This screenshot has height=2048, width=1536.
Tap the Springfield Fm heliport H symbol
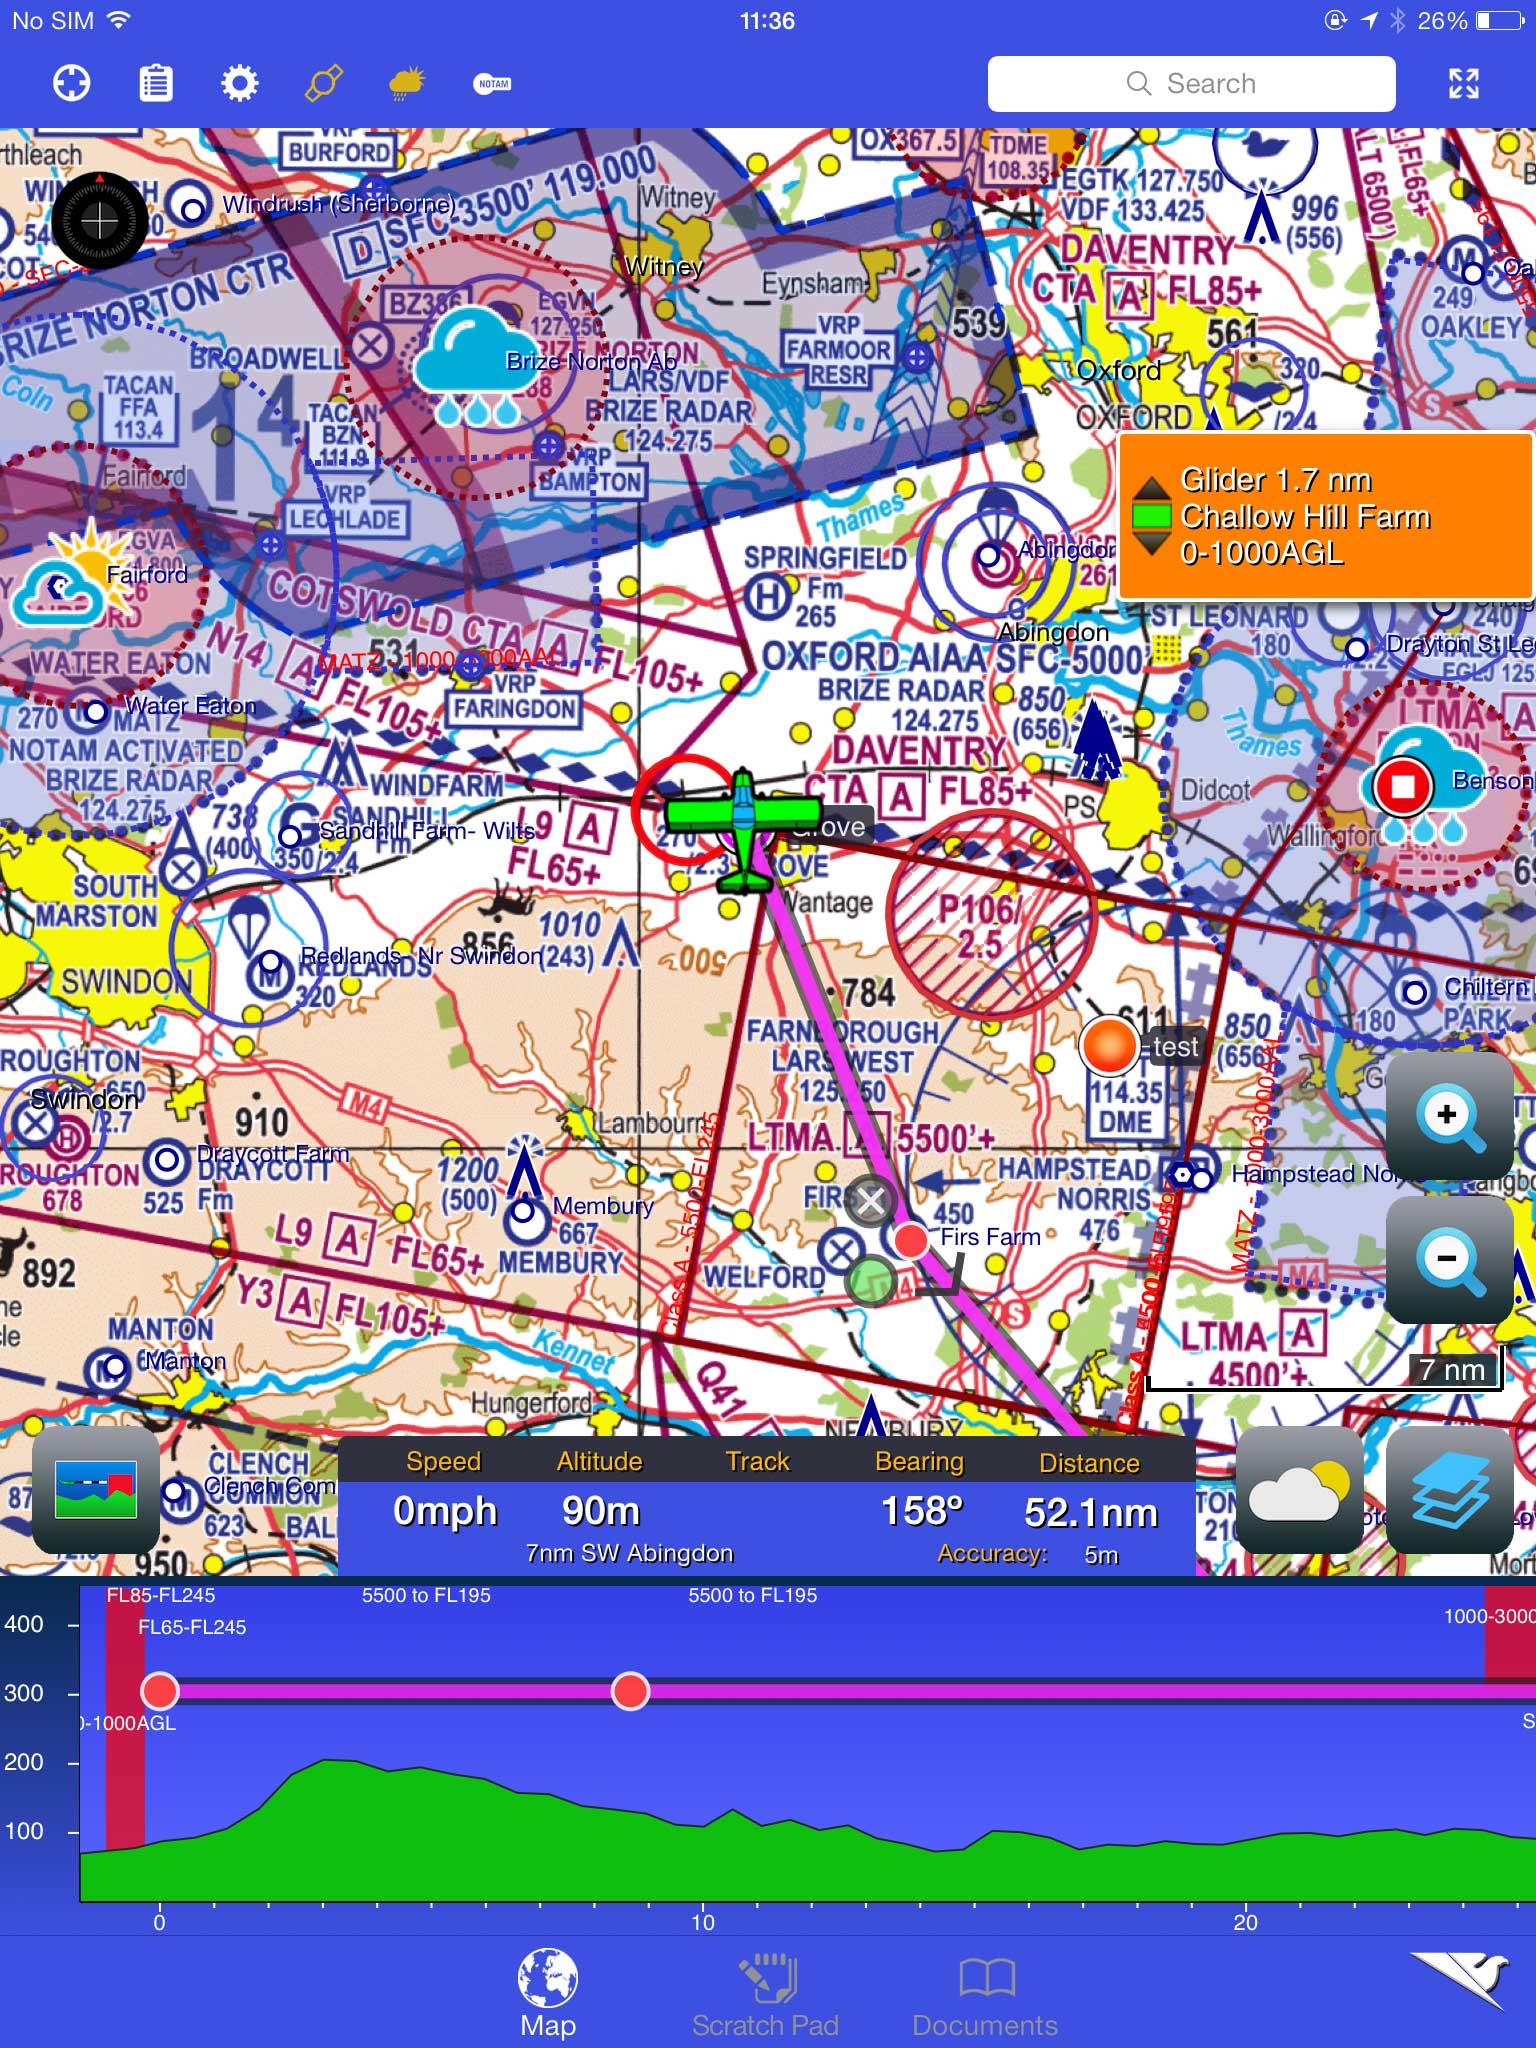[x=766, y=597]
